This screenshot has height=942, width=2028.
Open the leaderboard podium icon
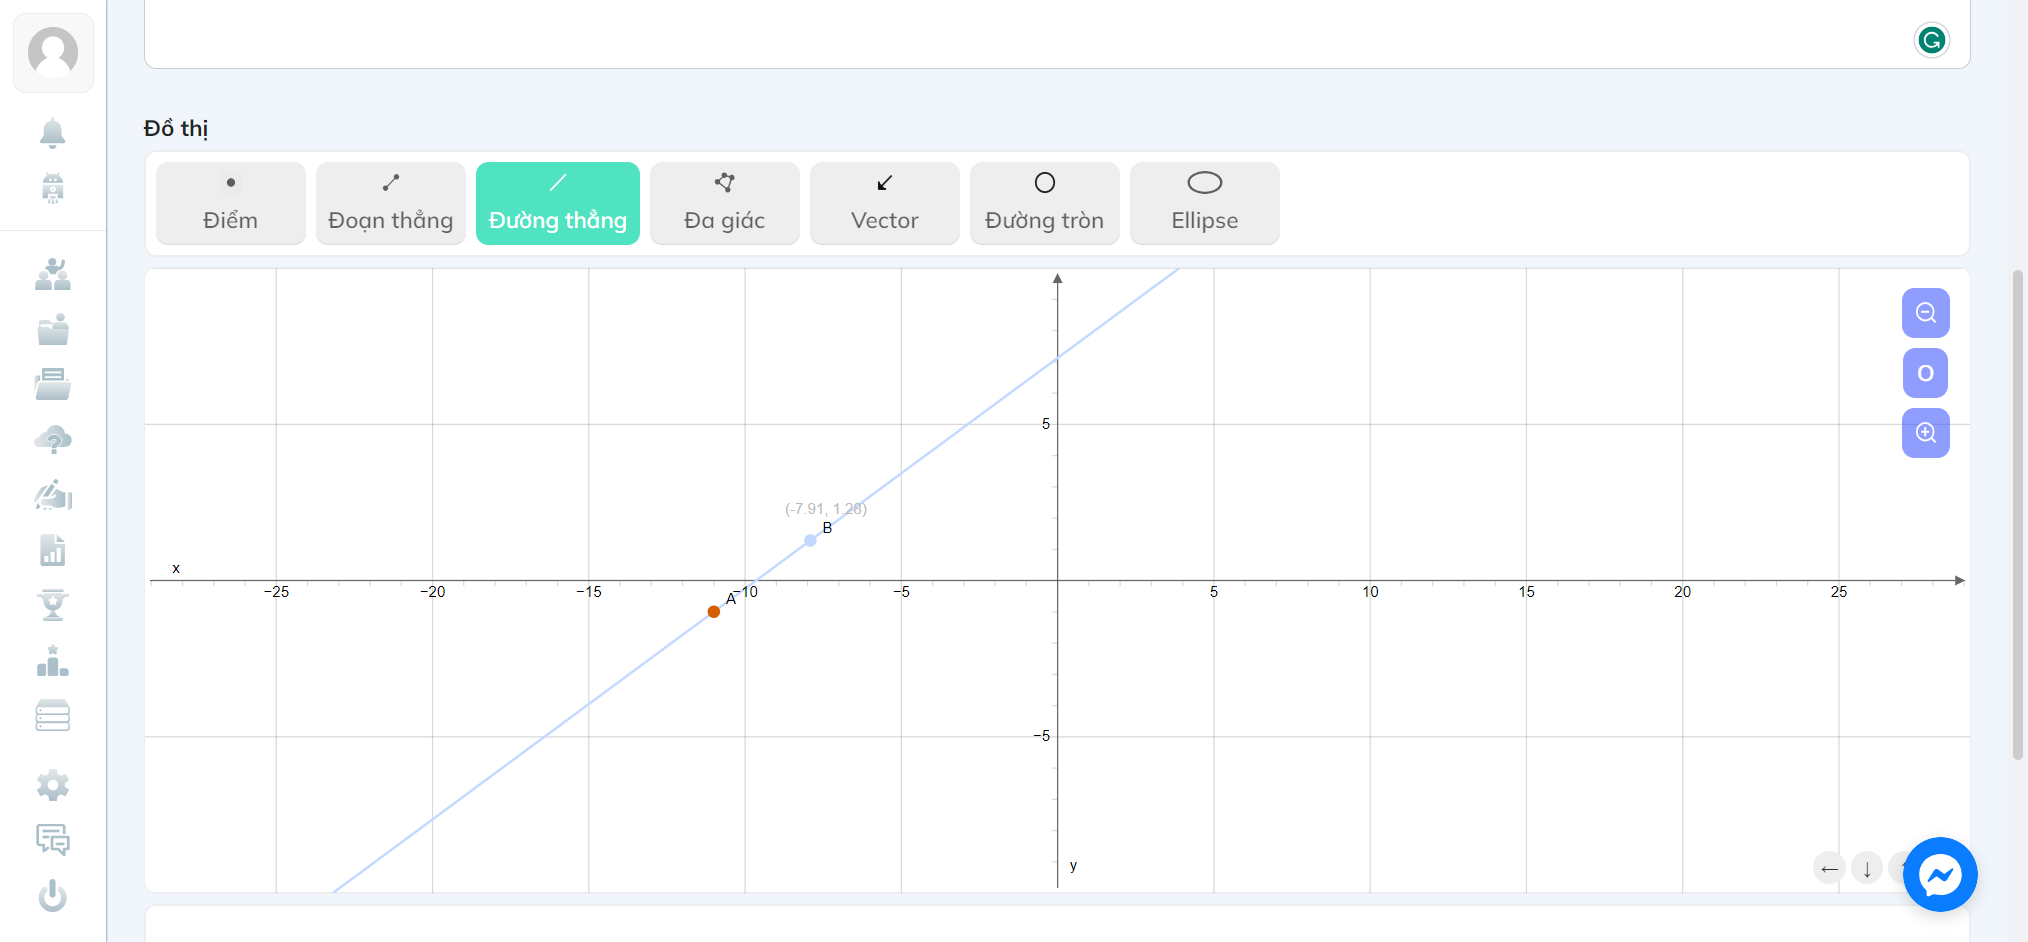point(53,661)
